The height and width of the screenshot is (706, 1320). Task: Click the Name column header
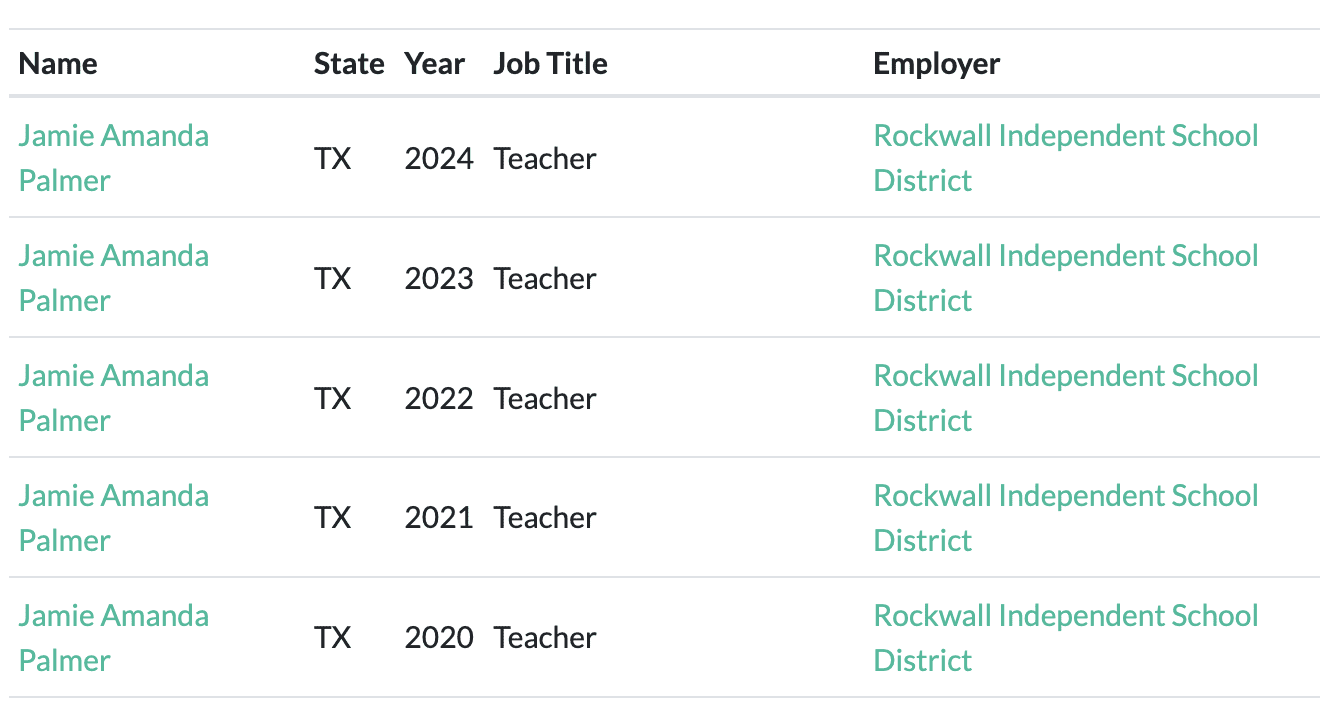coord(58,64)
